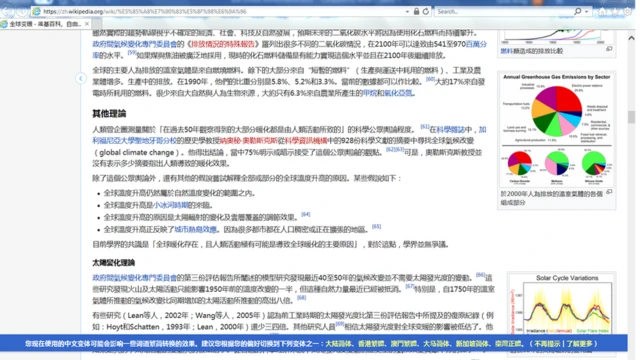Dismiss the banner with 不再提示
640x360 pixels.
(x=547, y=344)
